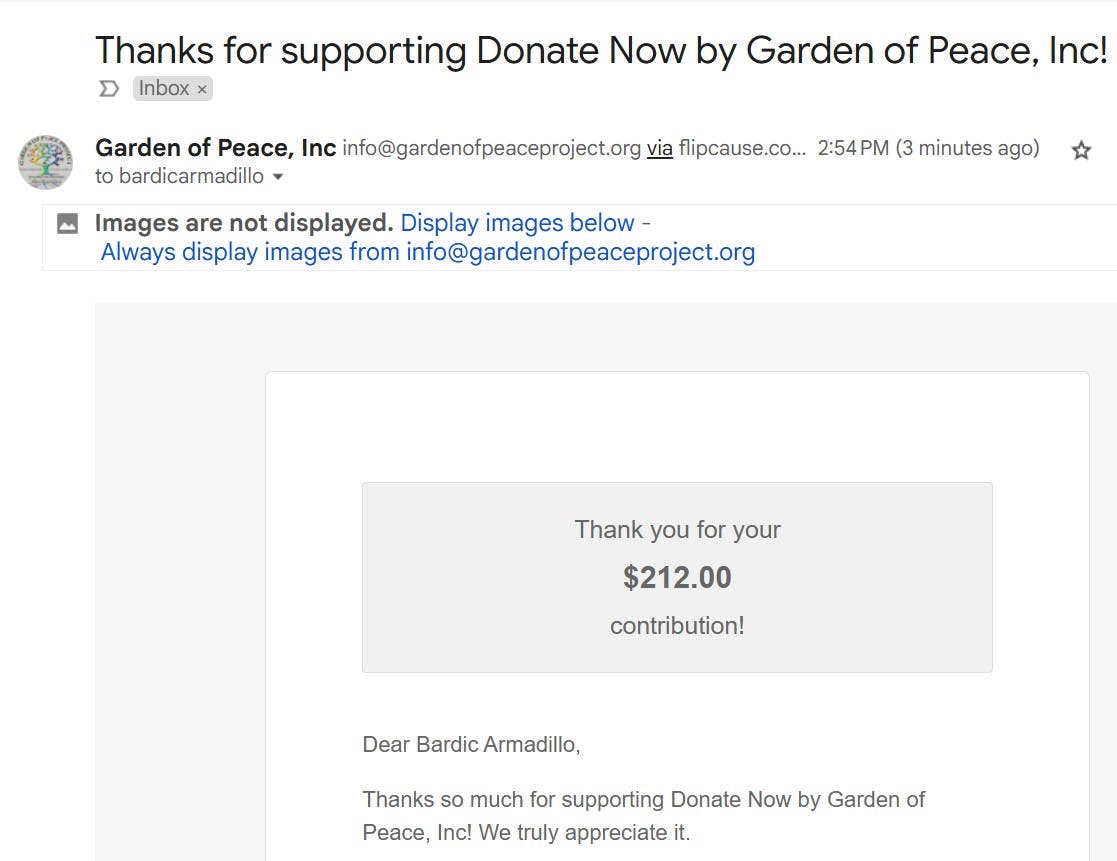Click the broken image placeholder icon
Screen dimensions: 1117x861
pyautogui.click(x=68, y=223)
